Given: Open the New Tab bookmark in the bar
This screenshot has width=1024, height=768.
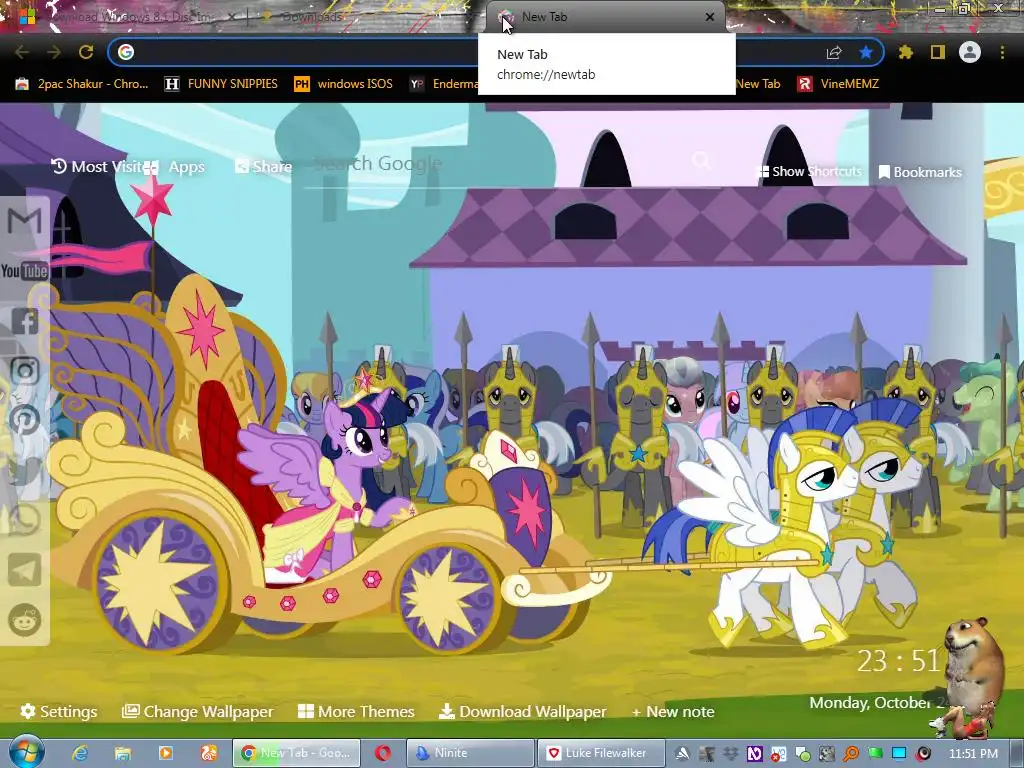Looking at the screenshot, I should [758, 84].
